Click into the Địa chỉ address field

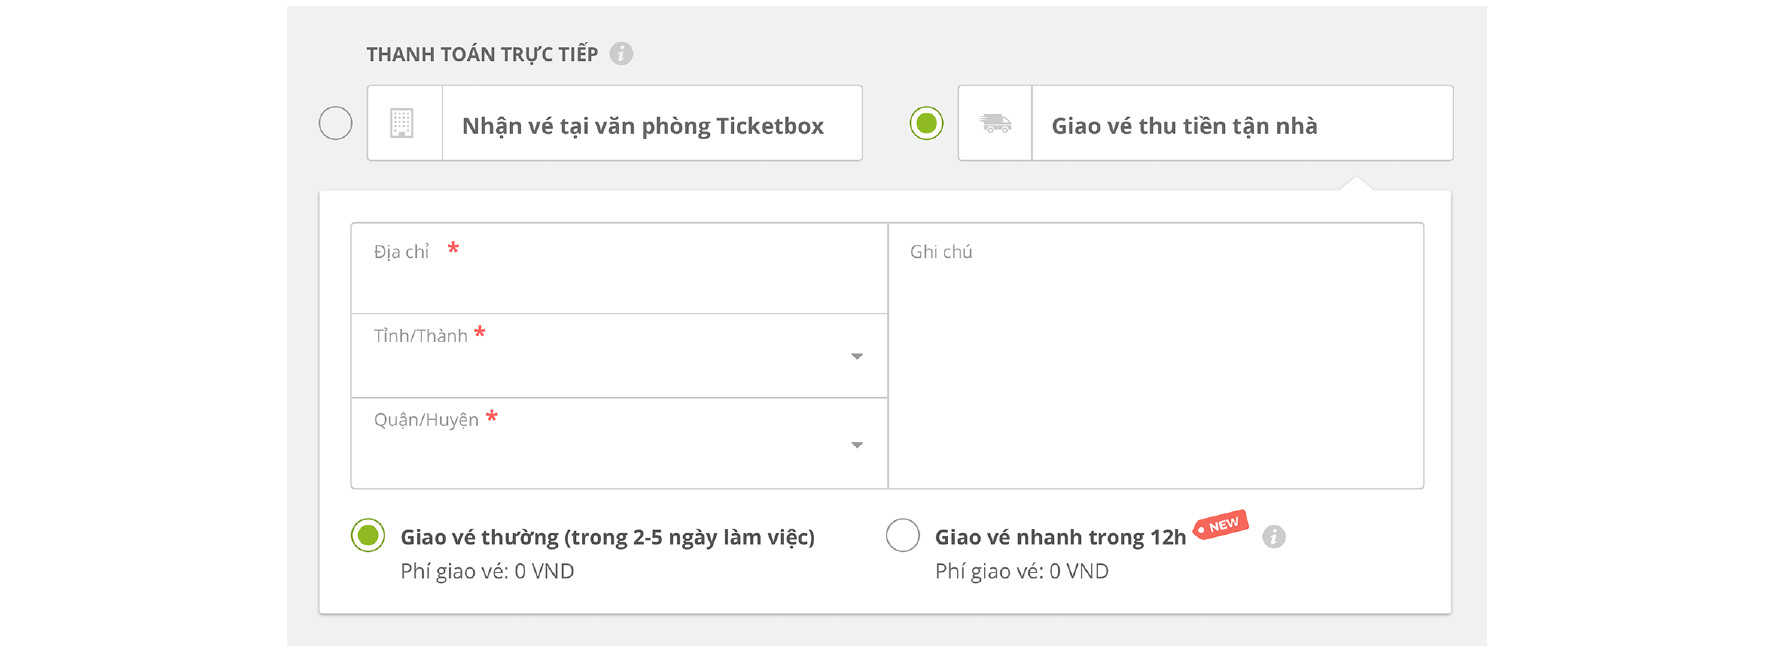(619, 269)
